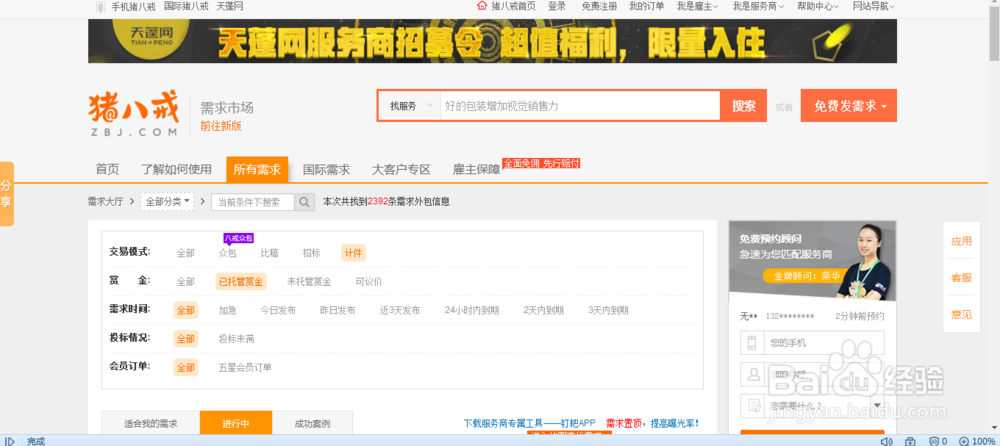Expand the 帮助中心 menu
Image resolution: width=1000 pixels, height=446 pixels.
pyautogui.click(x=818, y=6)
